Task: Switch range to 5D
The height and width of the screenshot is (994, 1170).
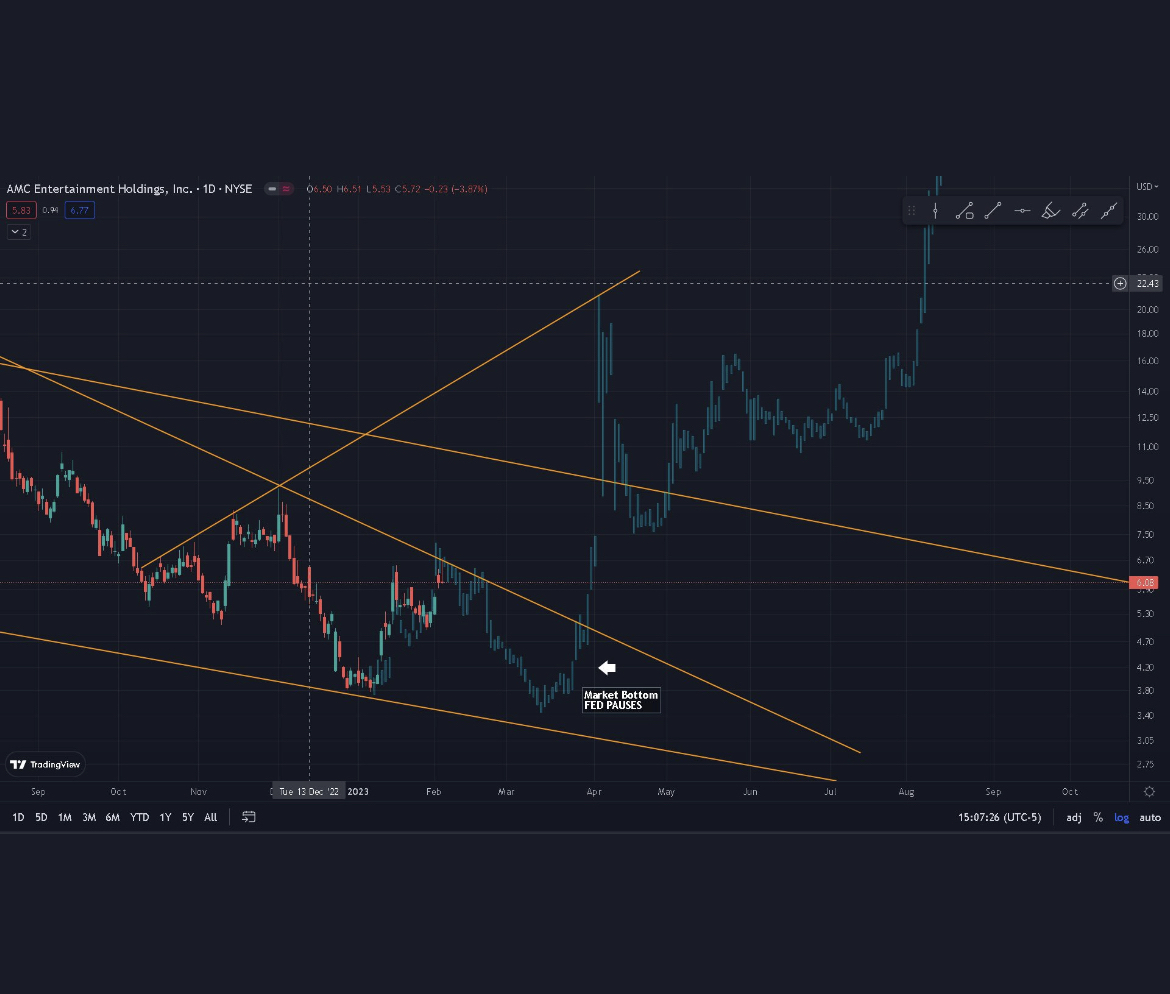Action: (x=42, y=817)
